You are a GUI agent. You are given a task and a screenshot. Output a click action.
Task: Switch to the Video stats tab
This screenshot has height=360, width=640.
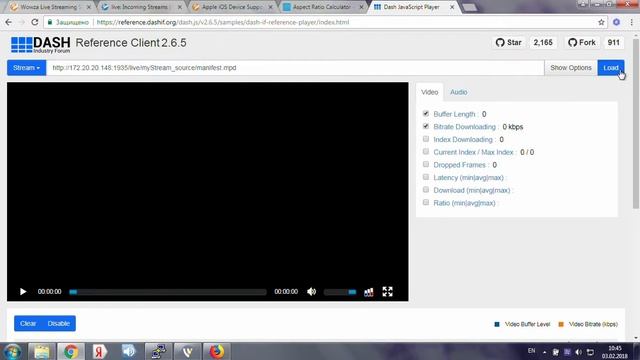pos(429,92)
